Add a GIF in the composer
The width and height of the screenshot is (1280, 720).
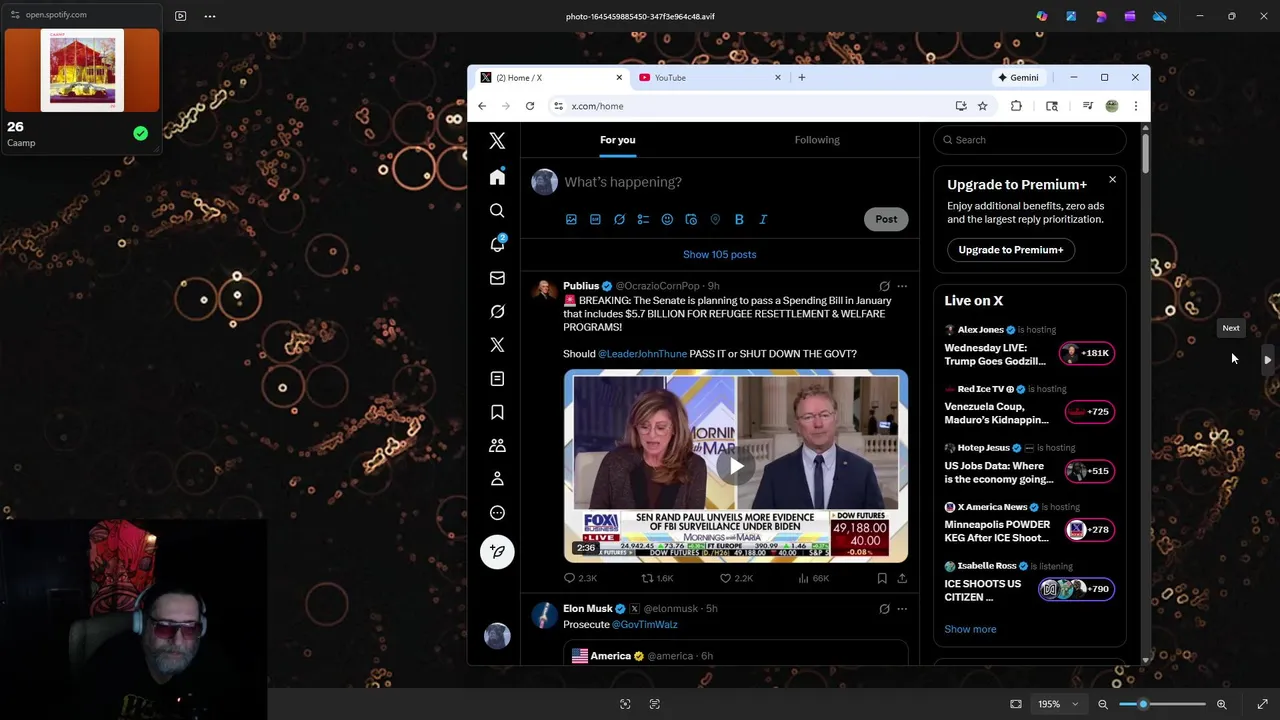tap(595, 219)
